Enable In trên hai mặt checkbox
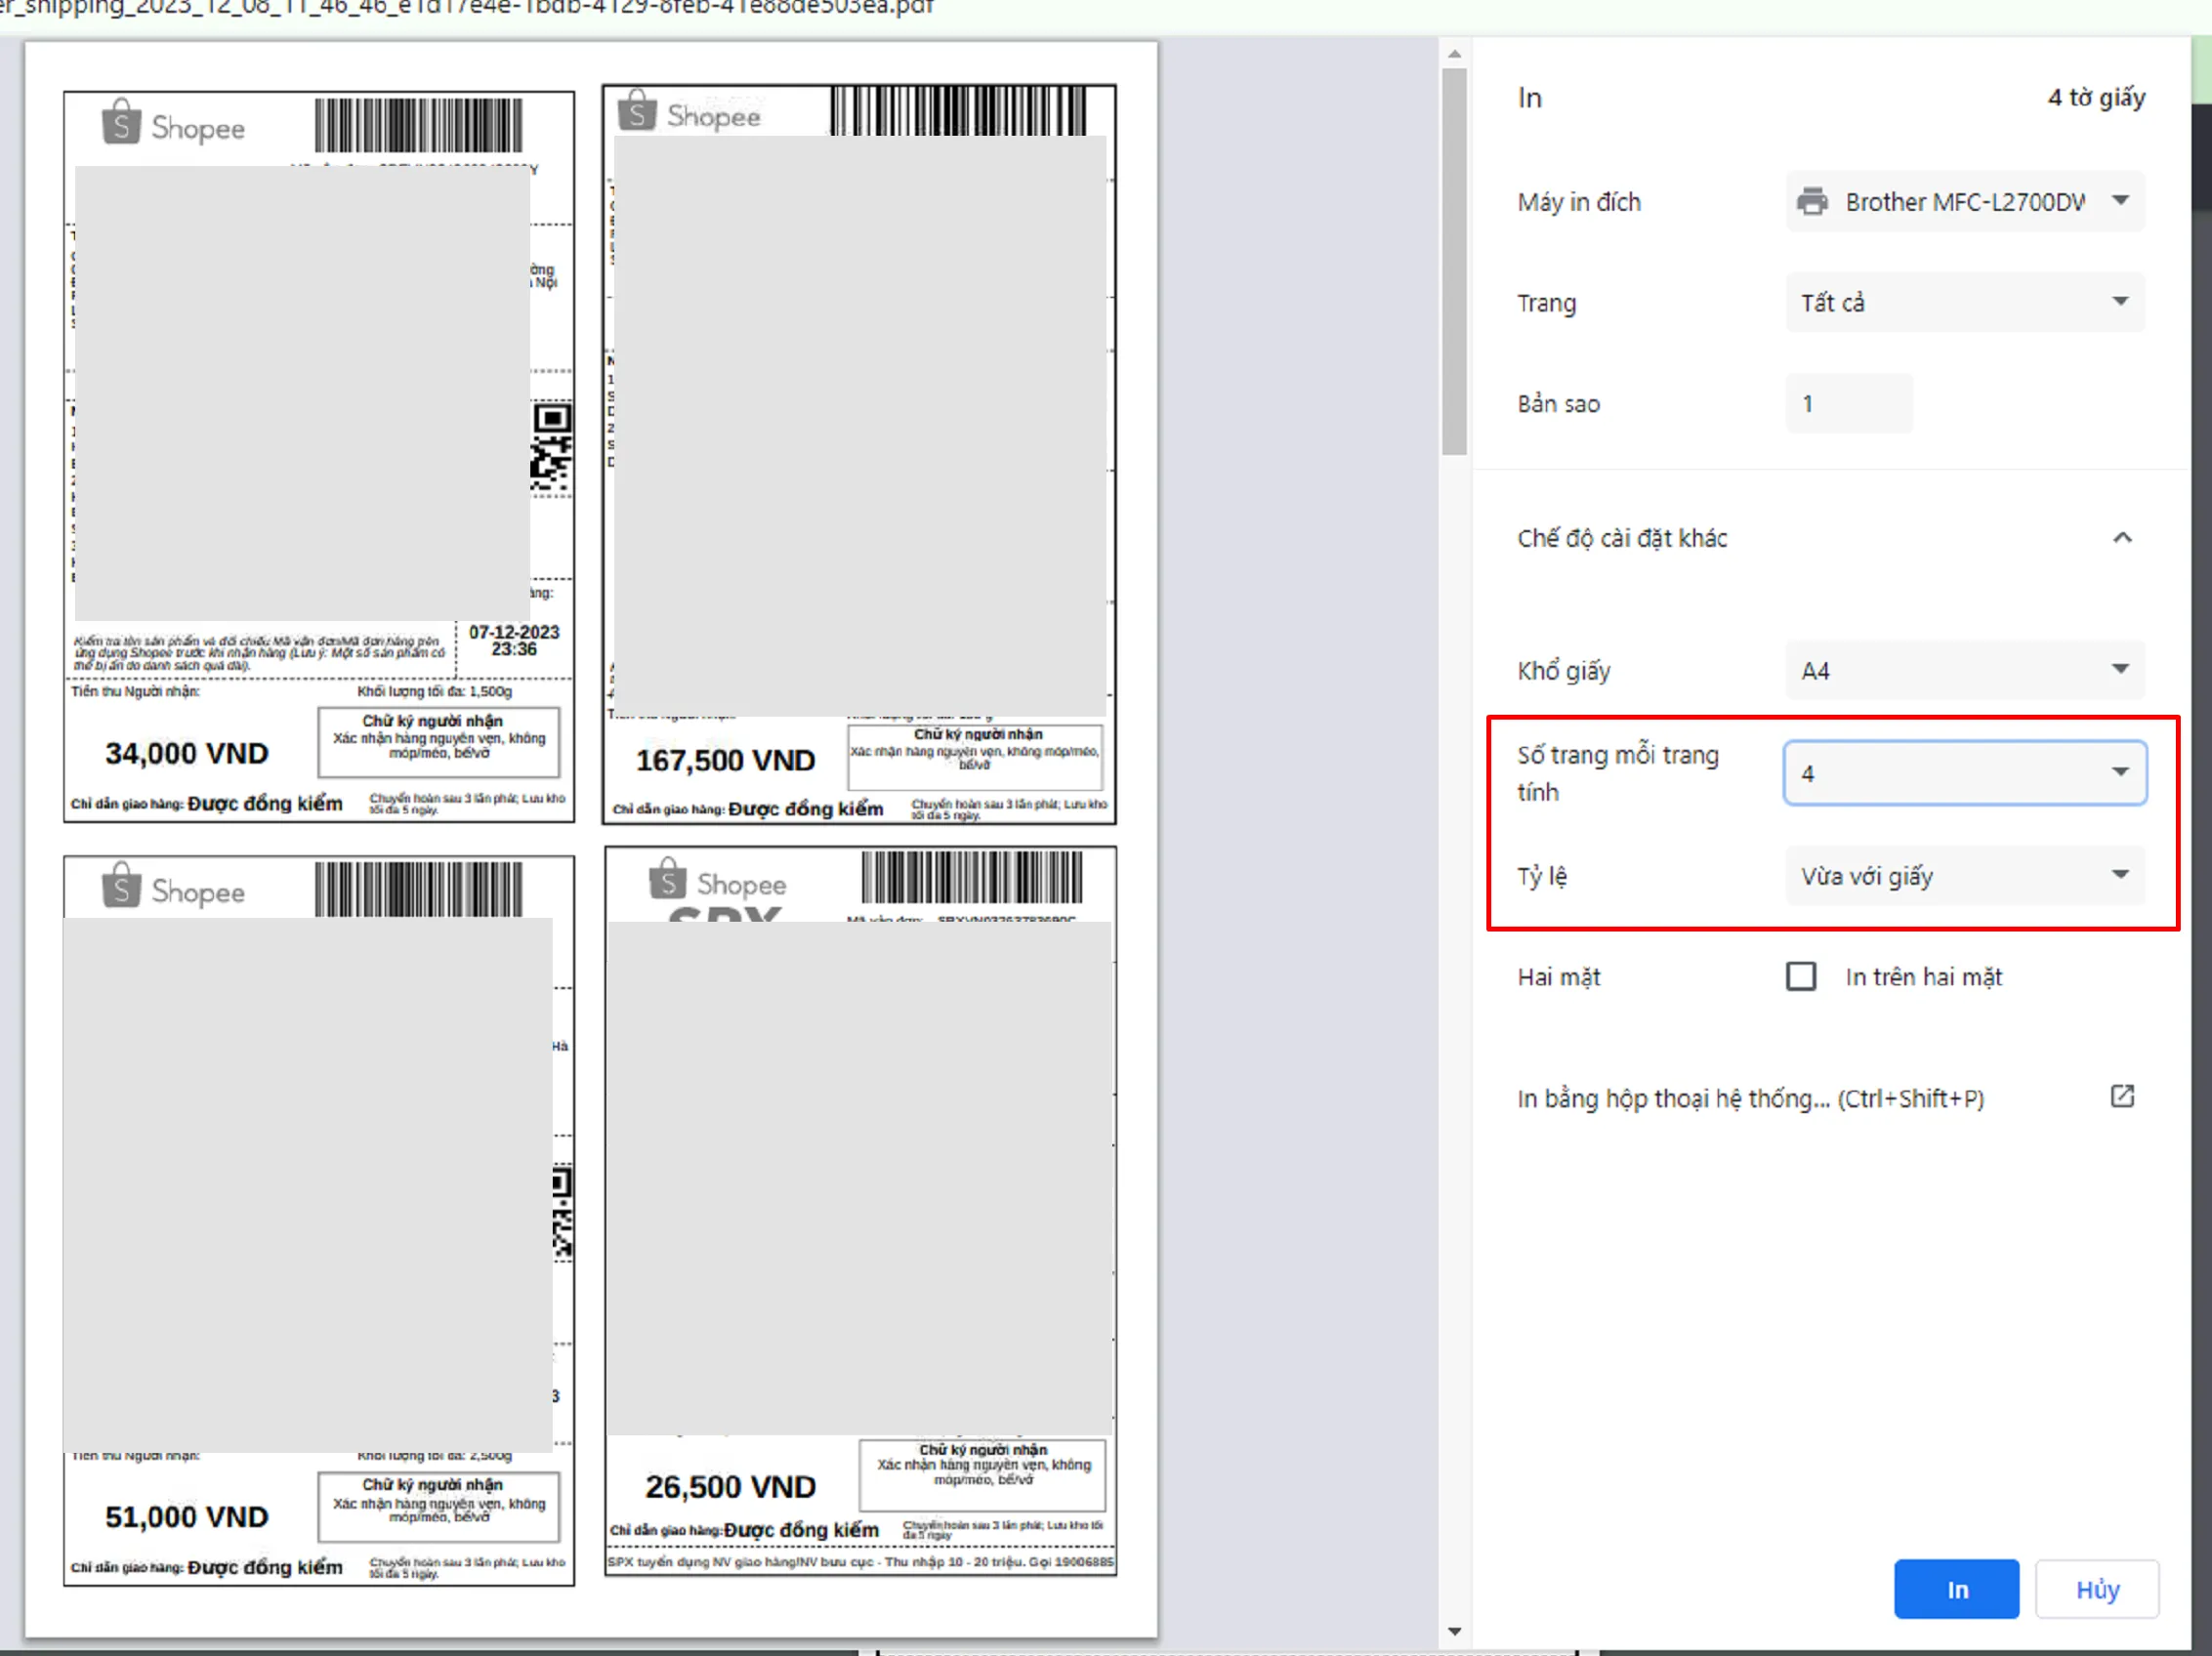 click(x=1801, y=976)
